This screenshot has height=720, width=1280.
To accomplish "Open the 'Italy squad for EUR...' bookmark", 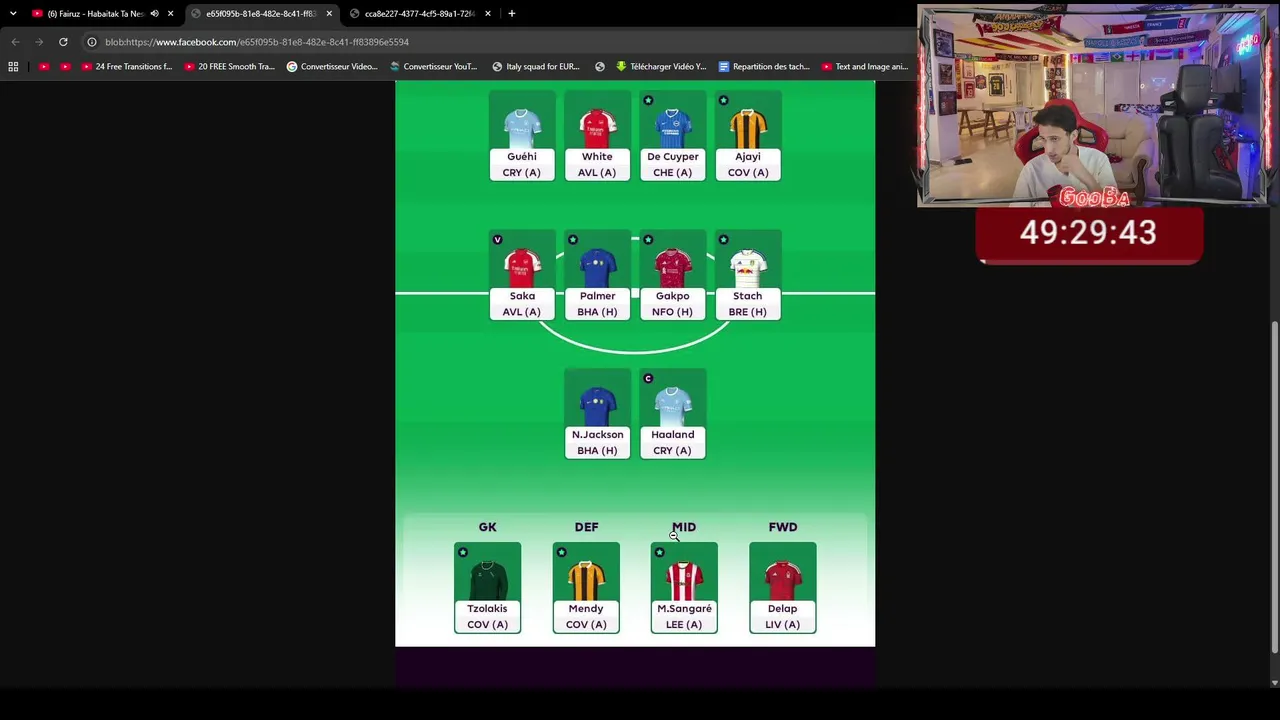I will (x=536, y=67).
